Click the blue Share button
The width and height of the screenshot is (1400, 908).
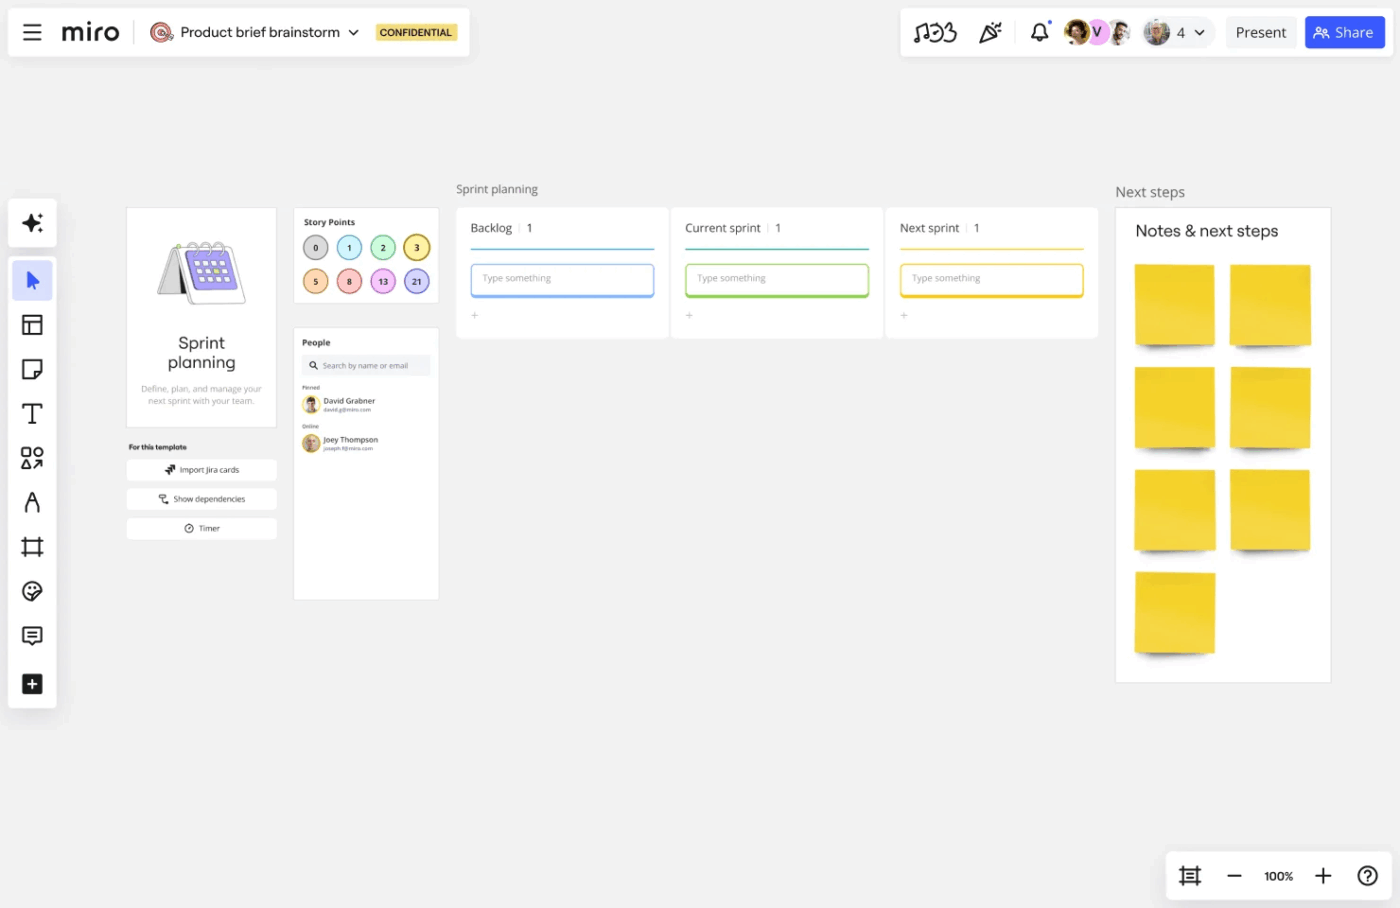click(1344, 32)
